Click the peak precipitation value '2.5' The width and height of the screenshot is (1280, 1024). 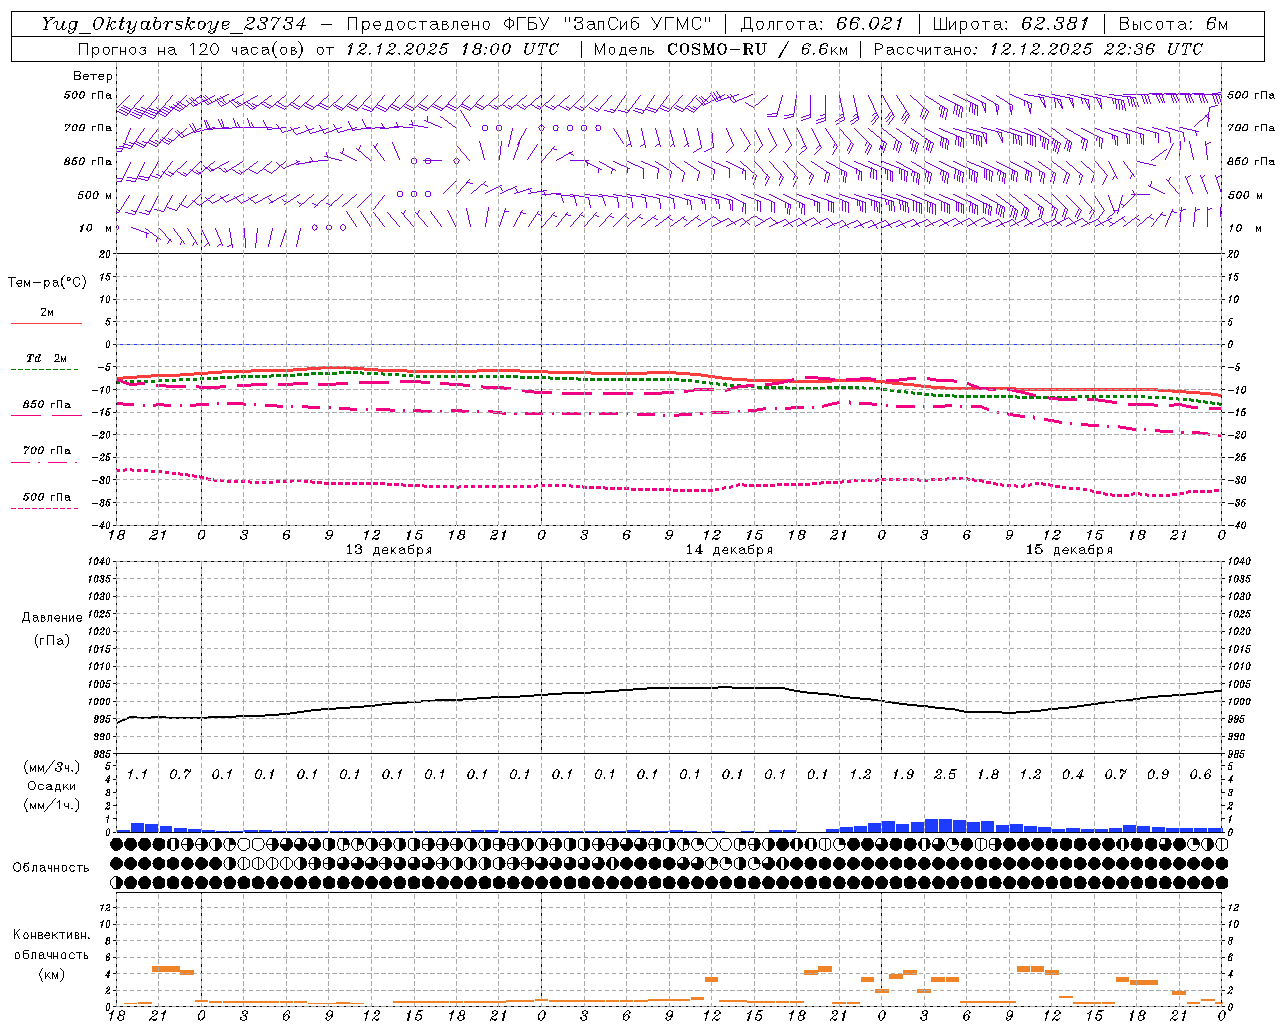click(x=945, y=774)
